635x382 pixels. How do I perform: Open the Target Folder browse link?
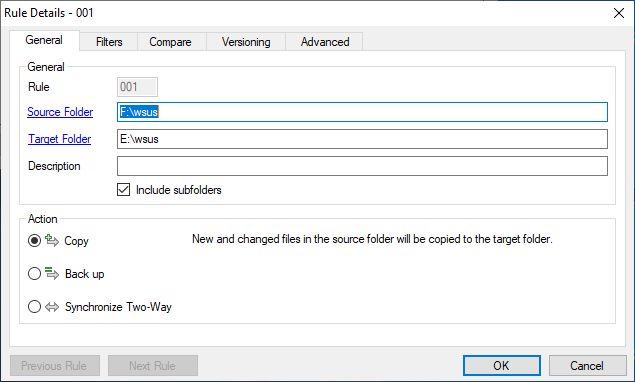coord(60,139)
